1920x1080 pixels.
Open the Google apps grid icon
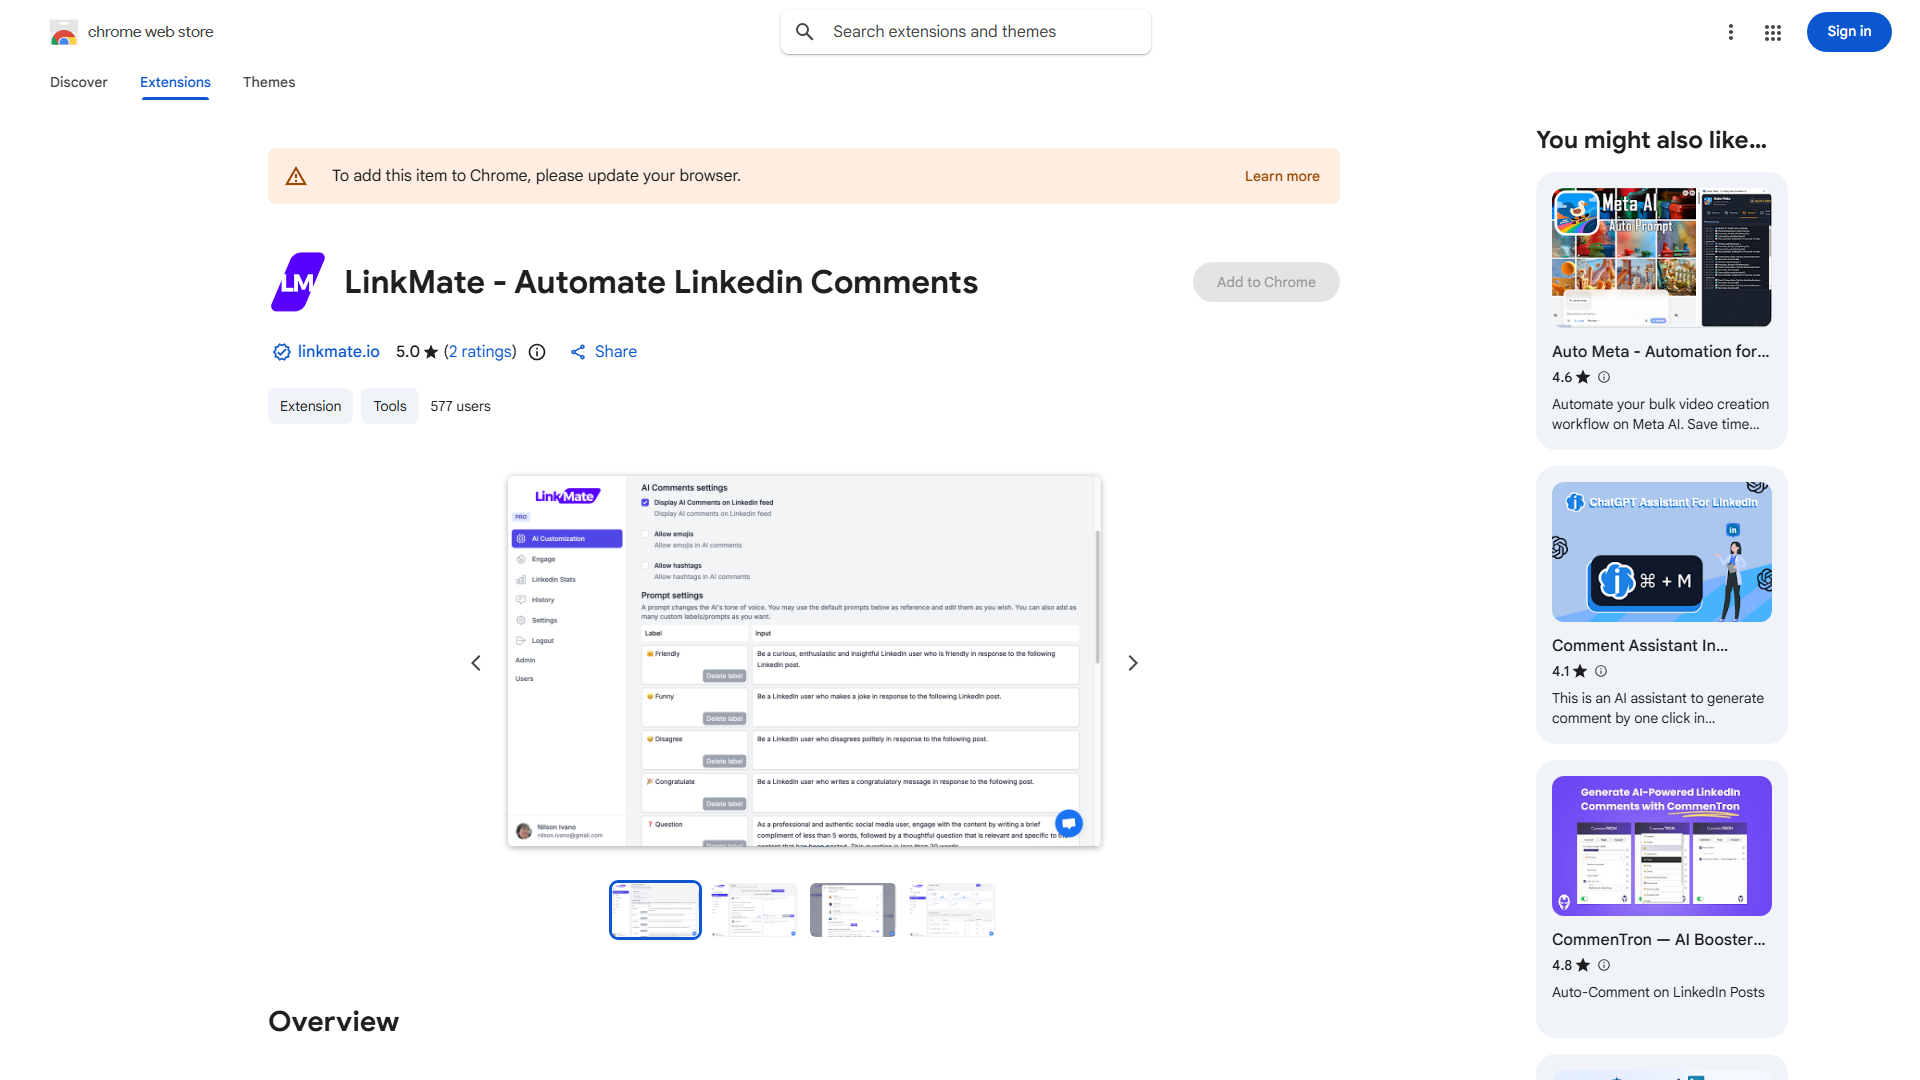tap(1773, 32)
